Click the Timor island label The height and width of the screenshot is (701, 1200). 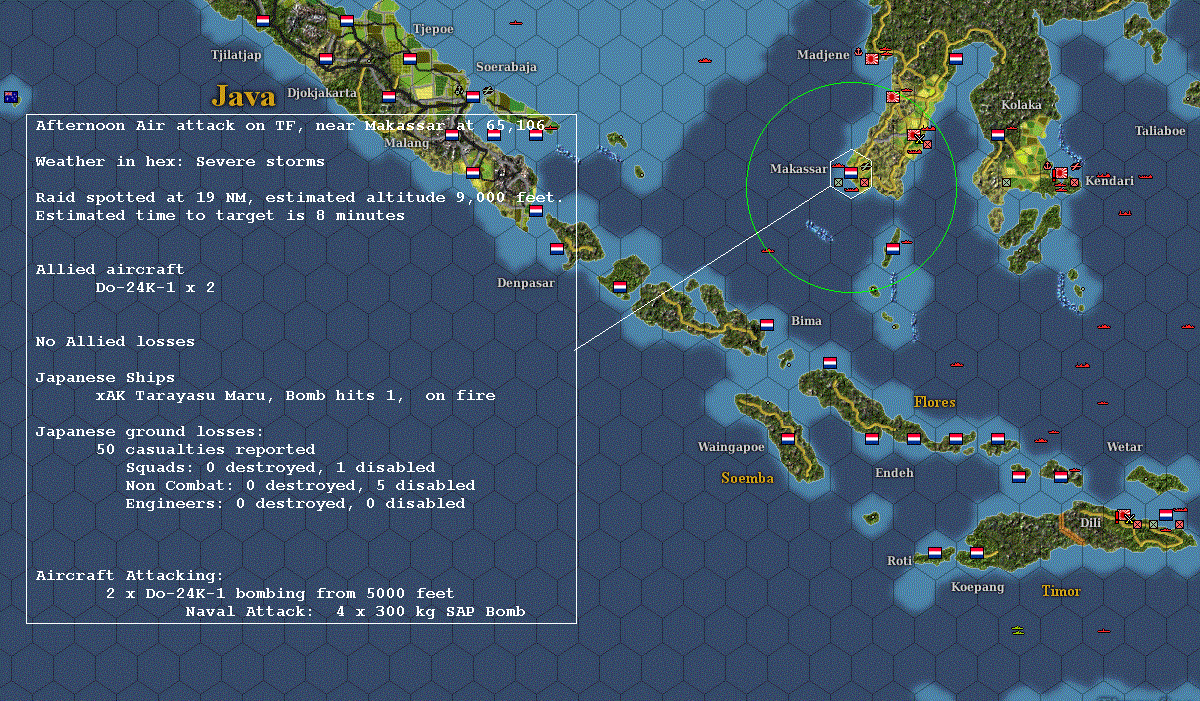[x=1061, y=591]
